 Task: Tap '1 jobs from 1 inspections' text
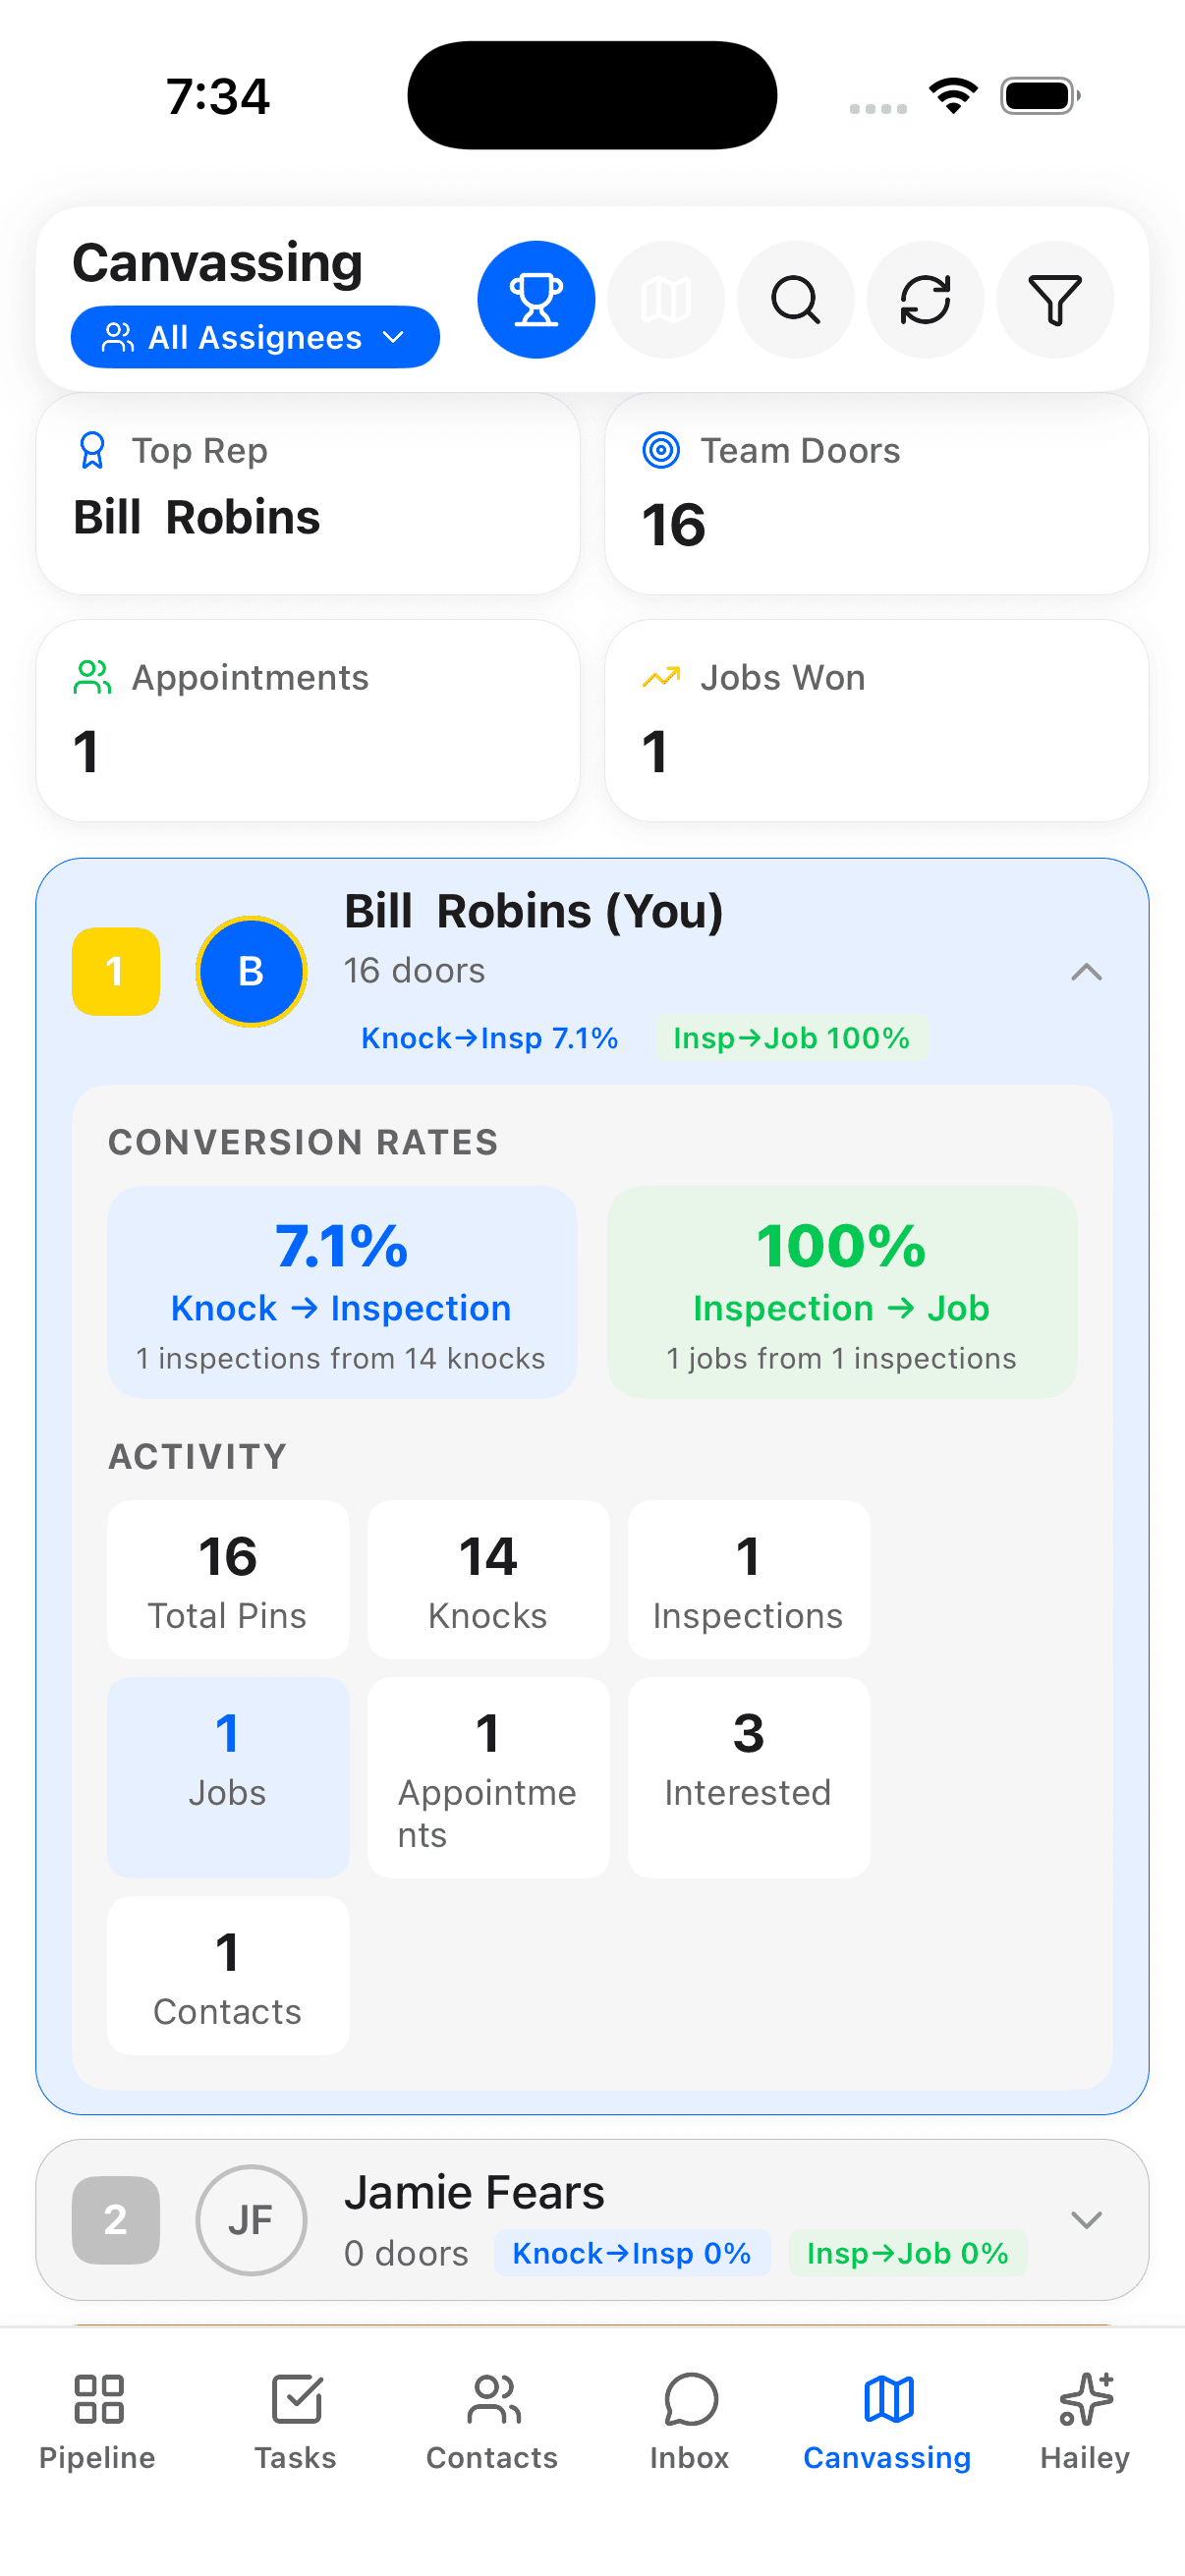coord(842,1358)
